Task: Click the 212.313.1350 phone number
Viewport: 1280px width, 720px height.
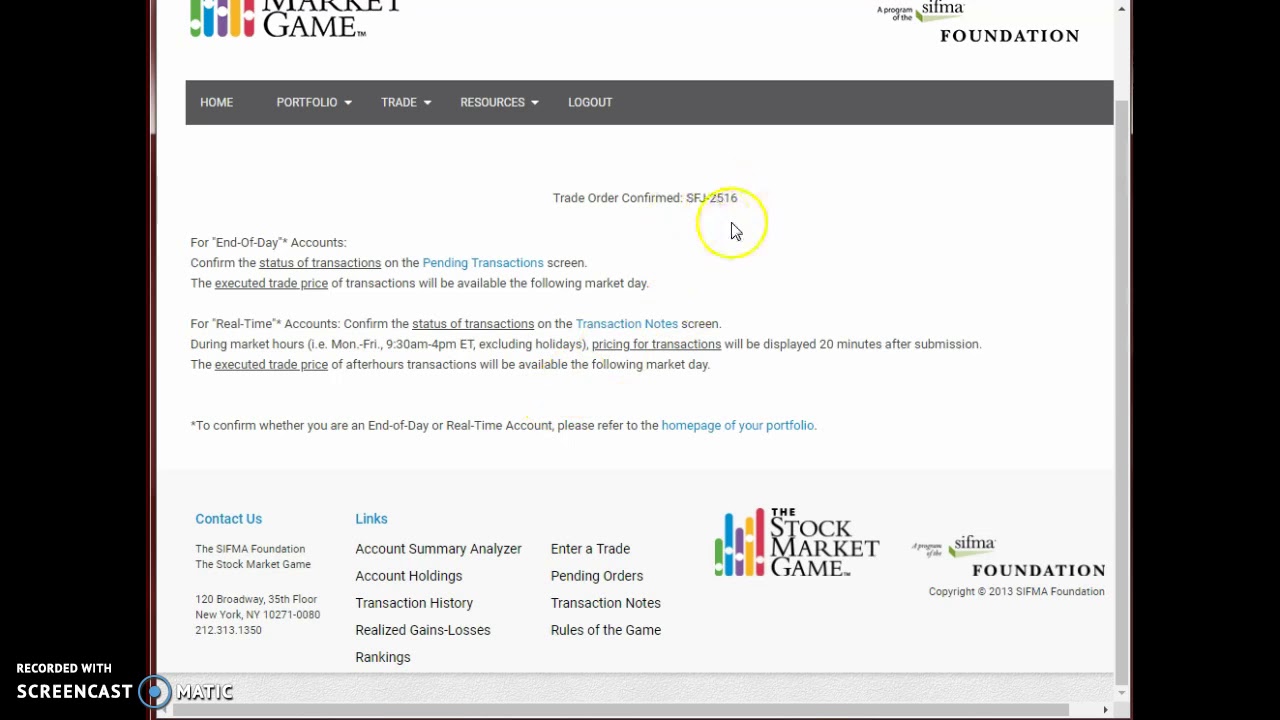Action: [x=228, y=630]
